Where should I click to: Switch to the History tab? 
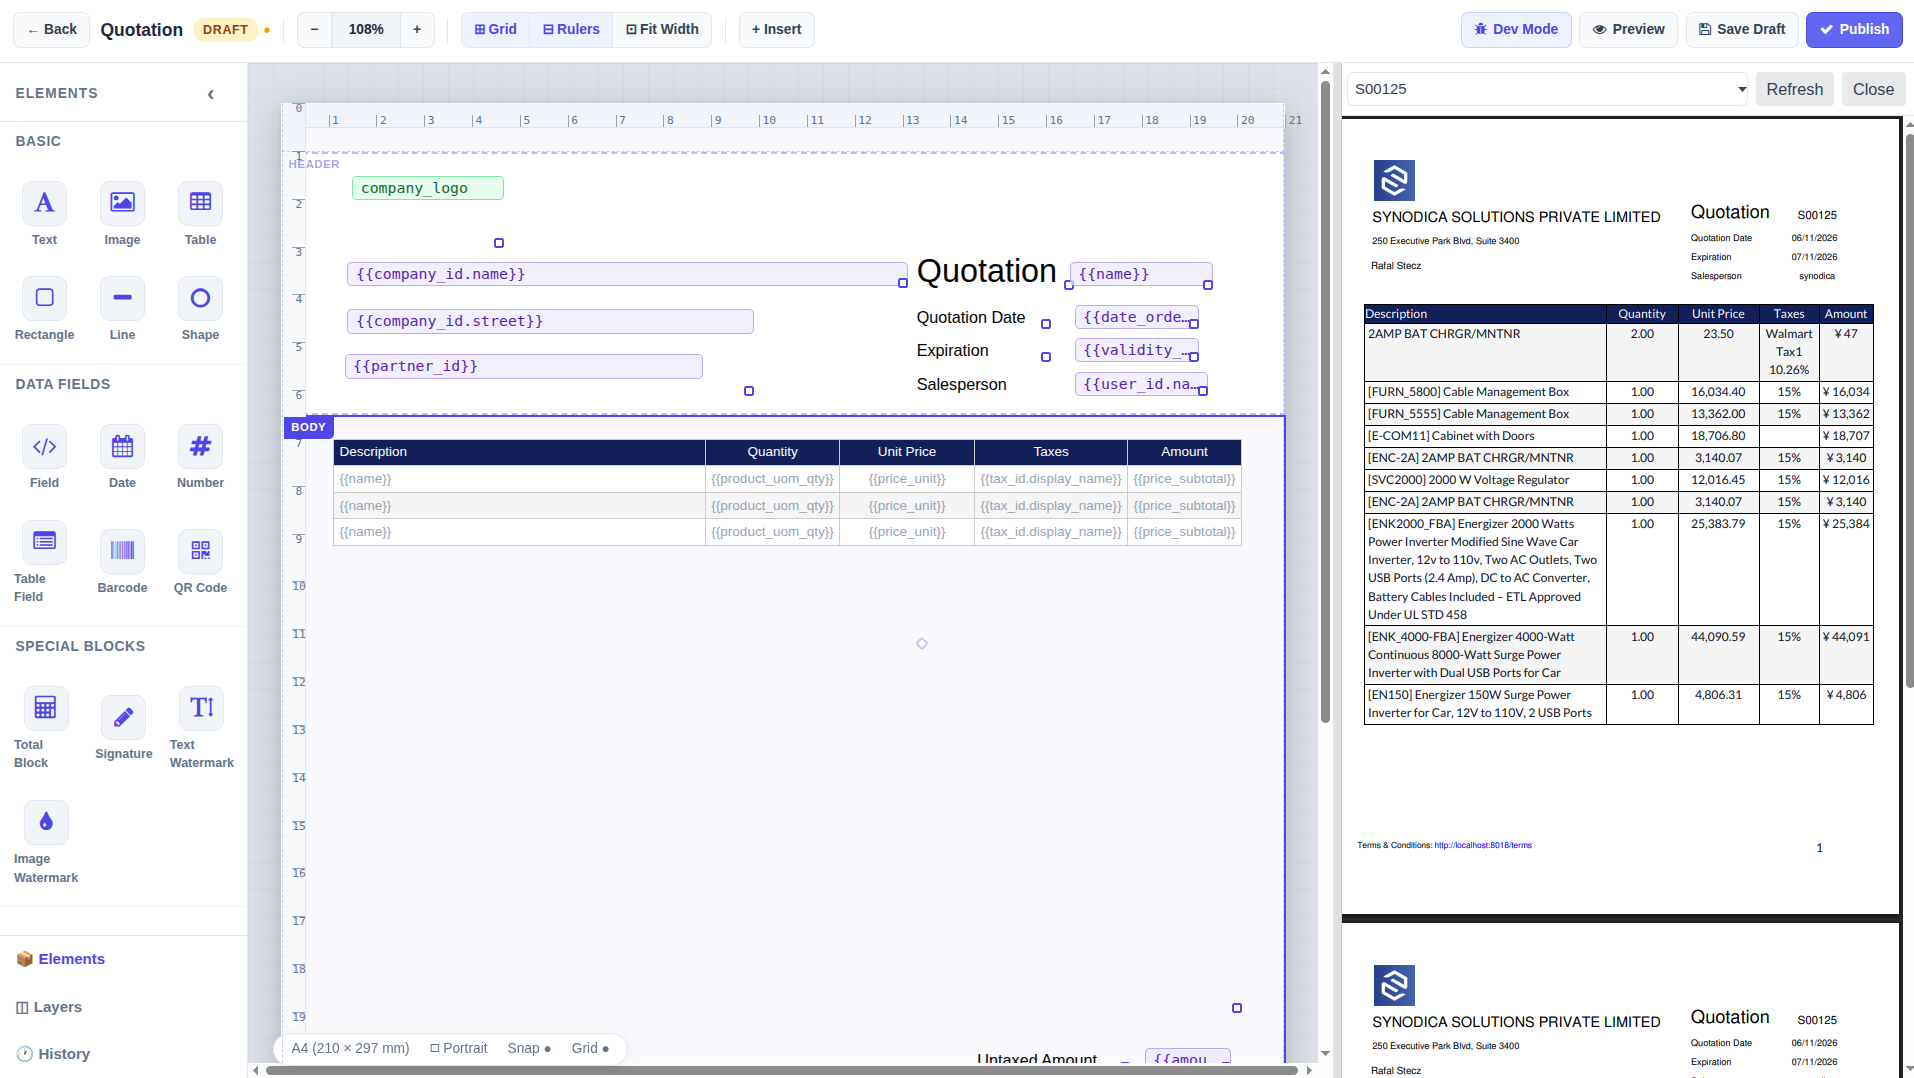coord(54,1054)
